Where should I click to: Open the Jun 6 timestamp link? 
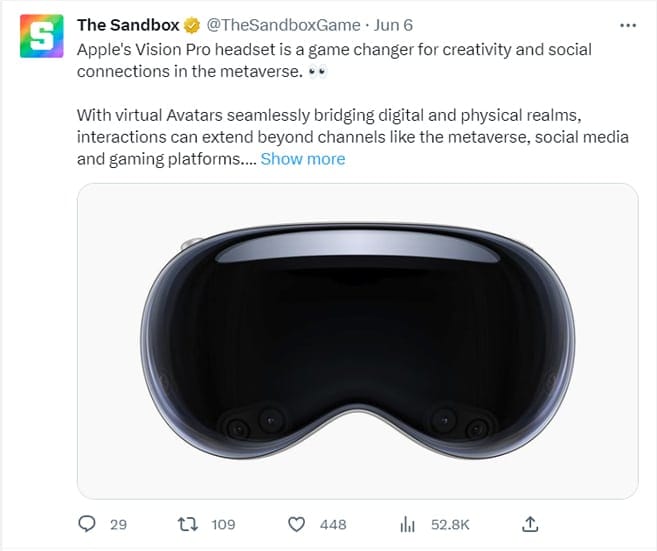click(x=394, y=25)
